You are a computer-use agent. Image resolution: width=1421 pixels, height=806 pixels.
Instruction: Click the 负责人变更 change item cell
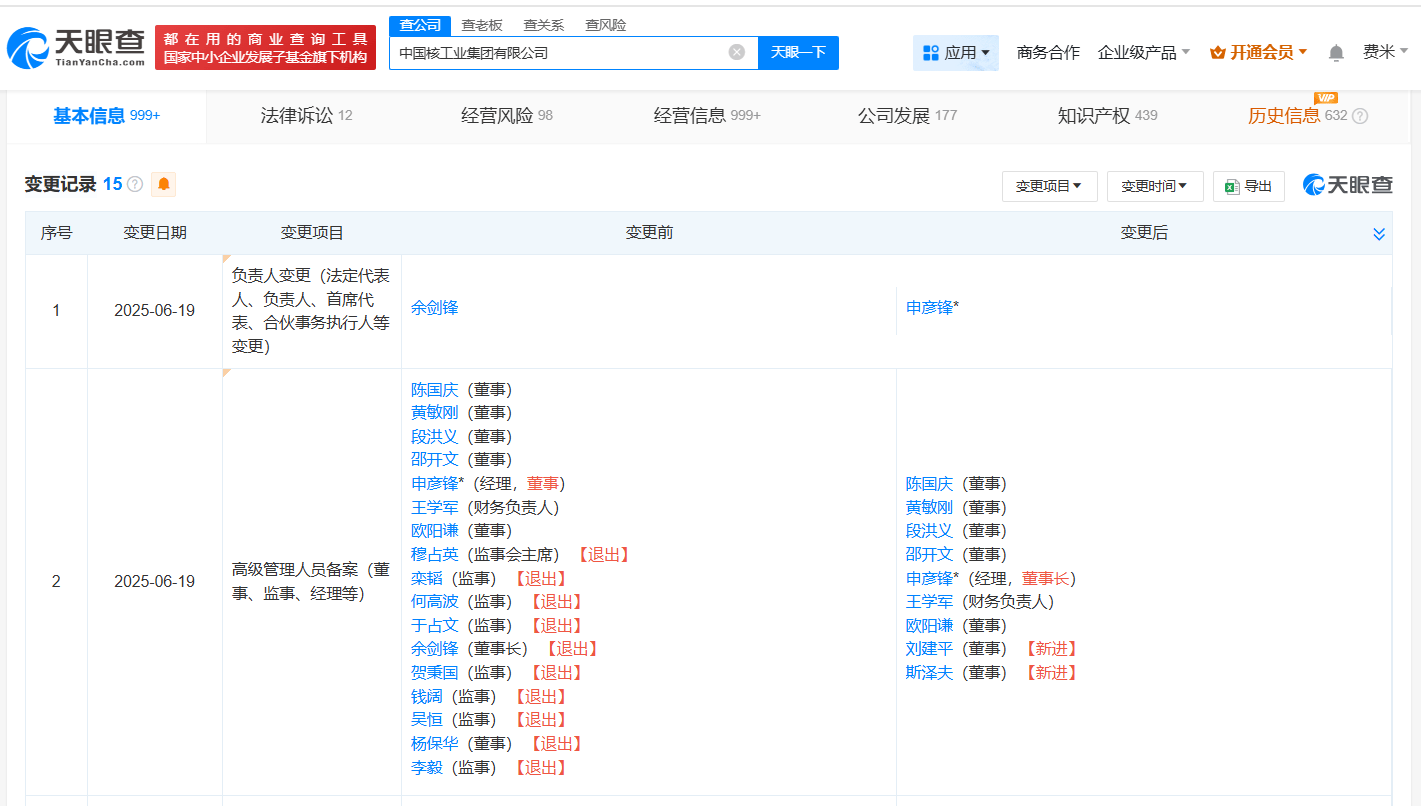point(312,311)
